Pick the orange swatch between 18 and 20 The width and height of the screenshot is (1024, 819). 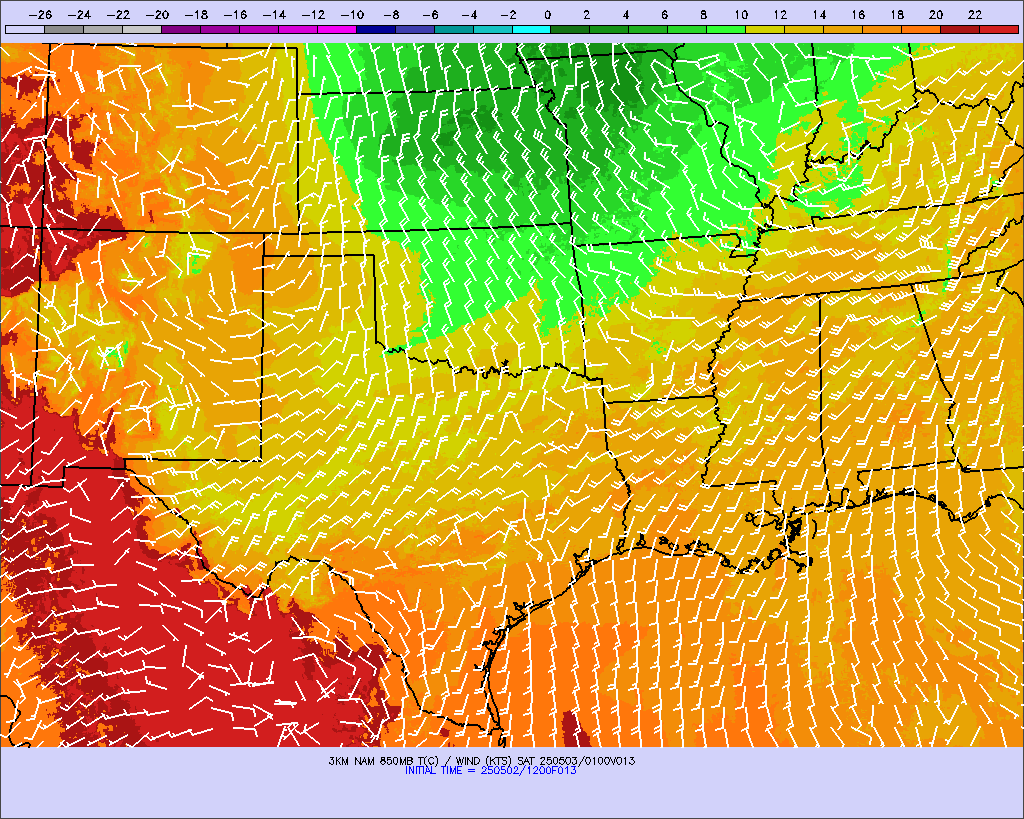tap(921, 29)
